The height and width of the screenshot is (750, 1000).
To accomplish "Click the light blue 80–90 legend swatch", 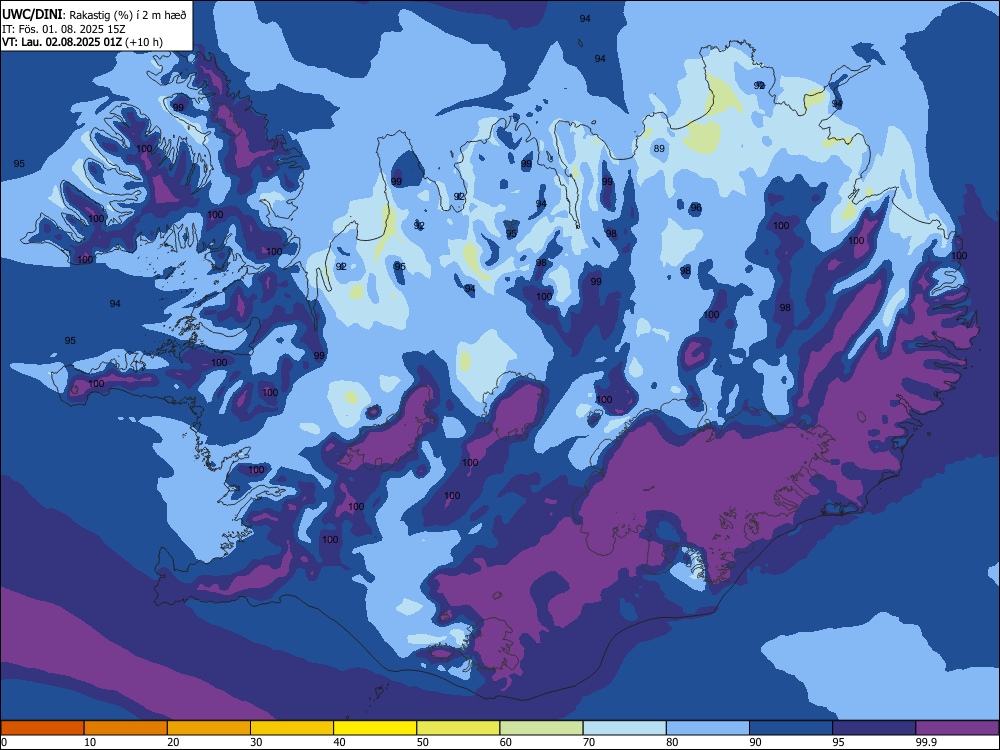I will pos(708,728).
